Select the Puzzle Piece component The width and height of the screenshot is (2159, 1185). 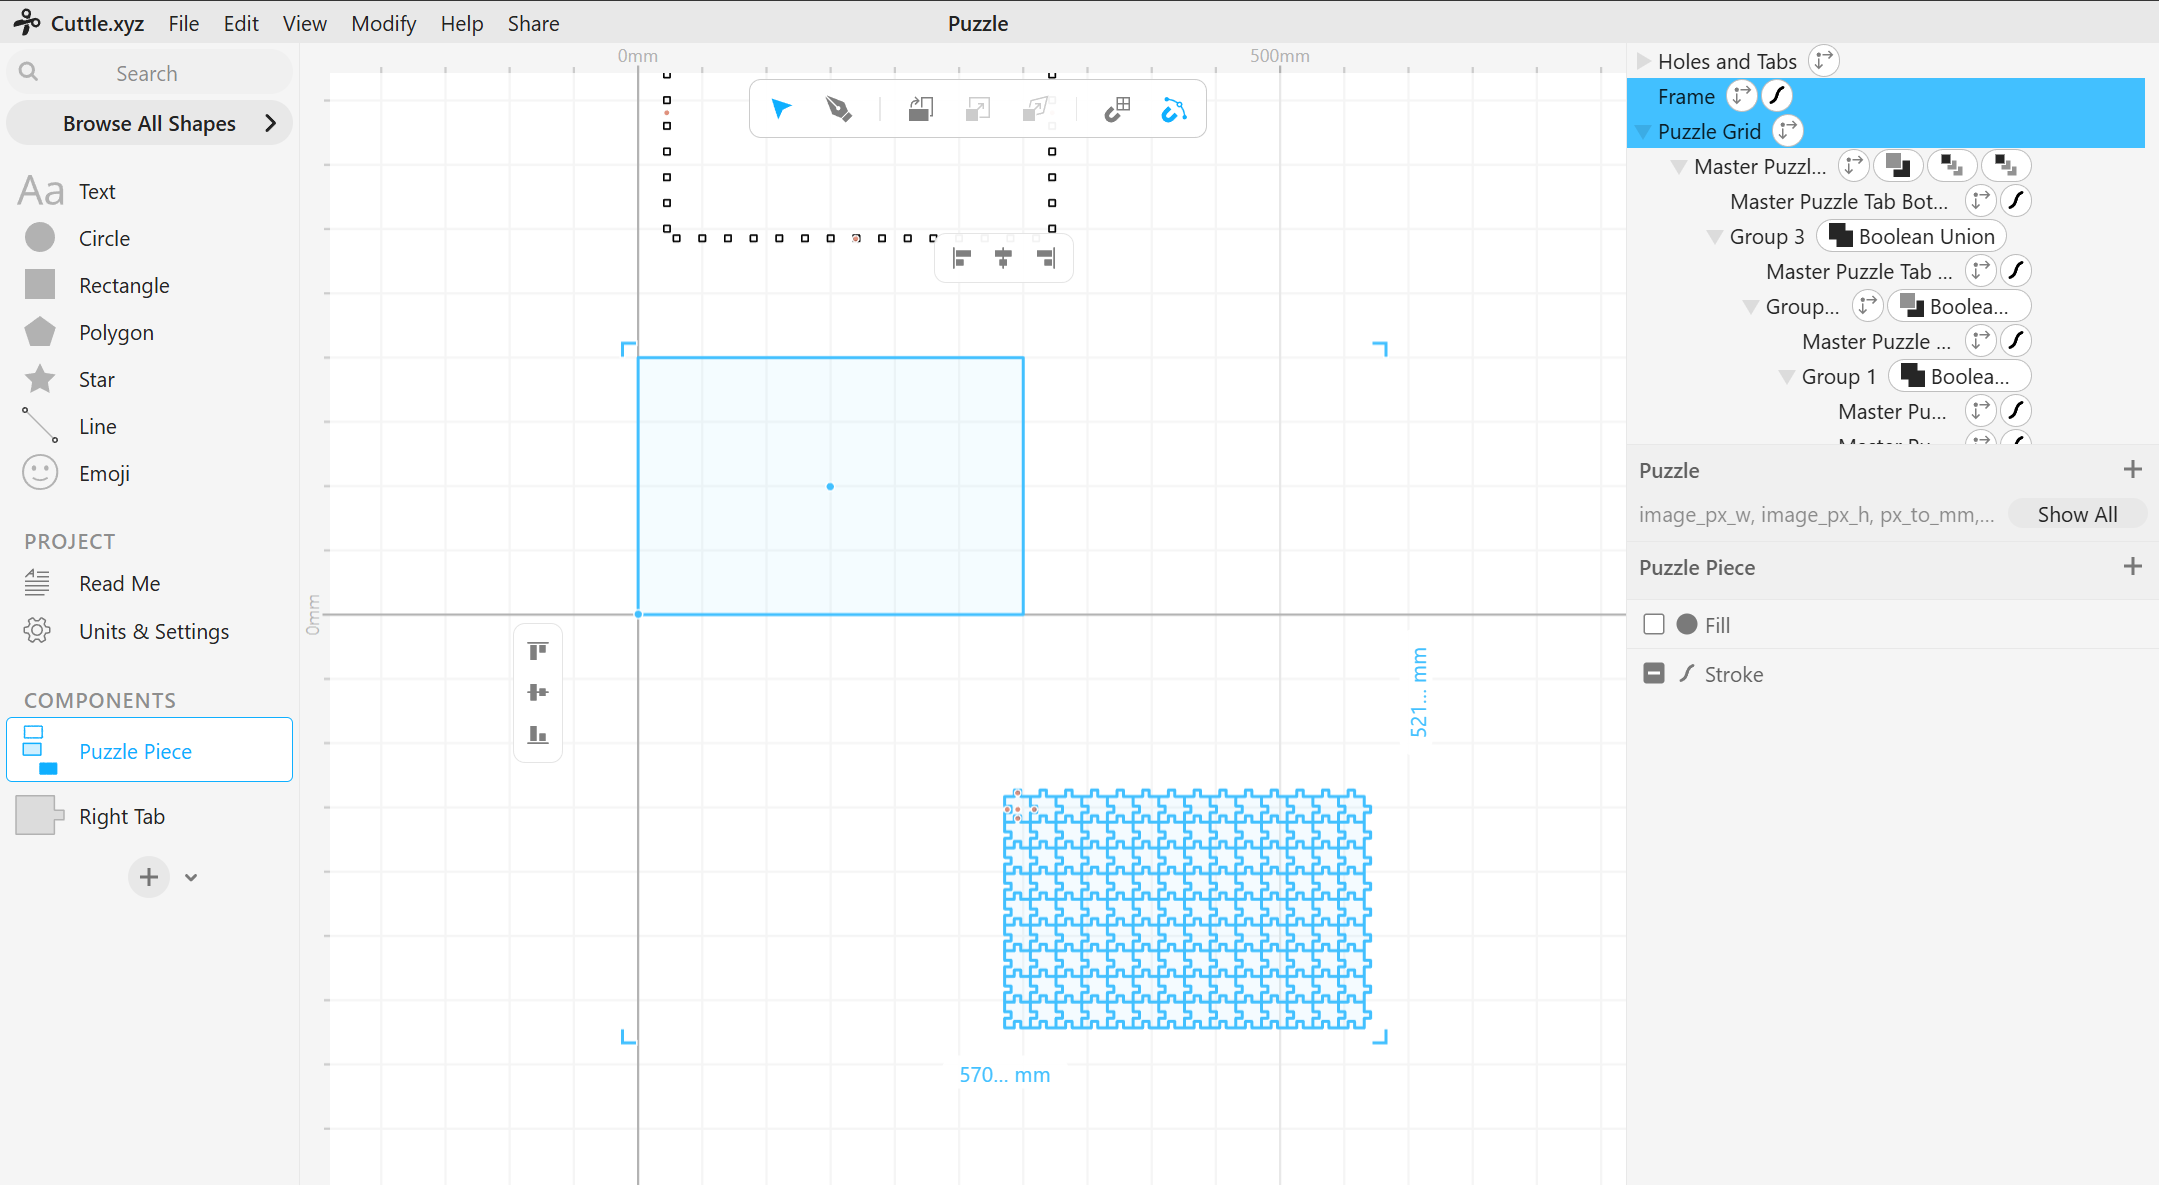[150, 750]
